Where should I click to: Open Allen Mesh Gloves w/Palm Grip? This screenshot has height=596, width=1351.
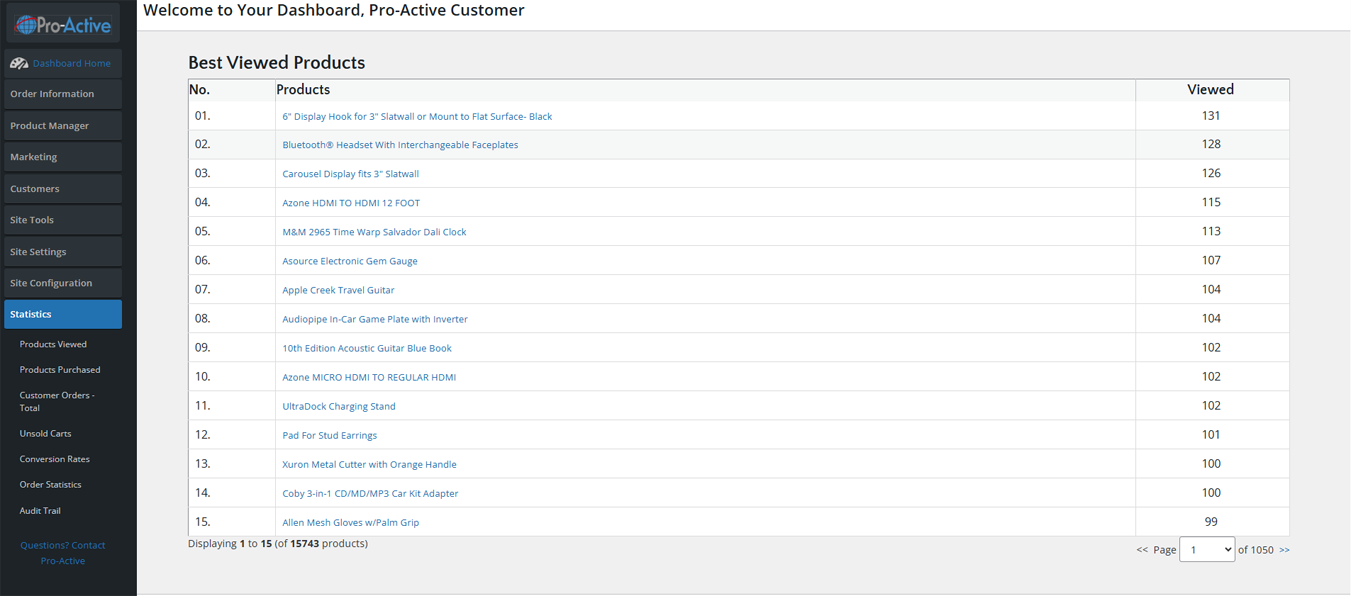[x=350, y=522]
